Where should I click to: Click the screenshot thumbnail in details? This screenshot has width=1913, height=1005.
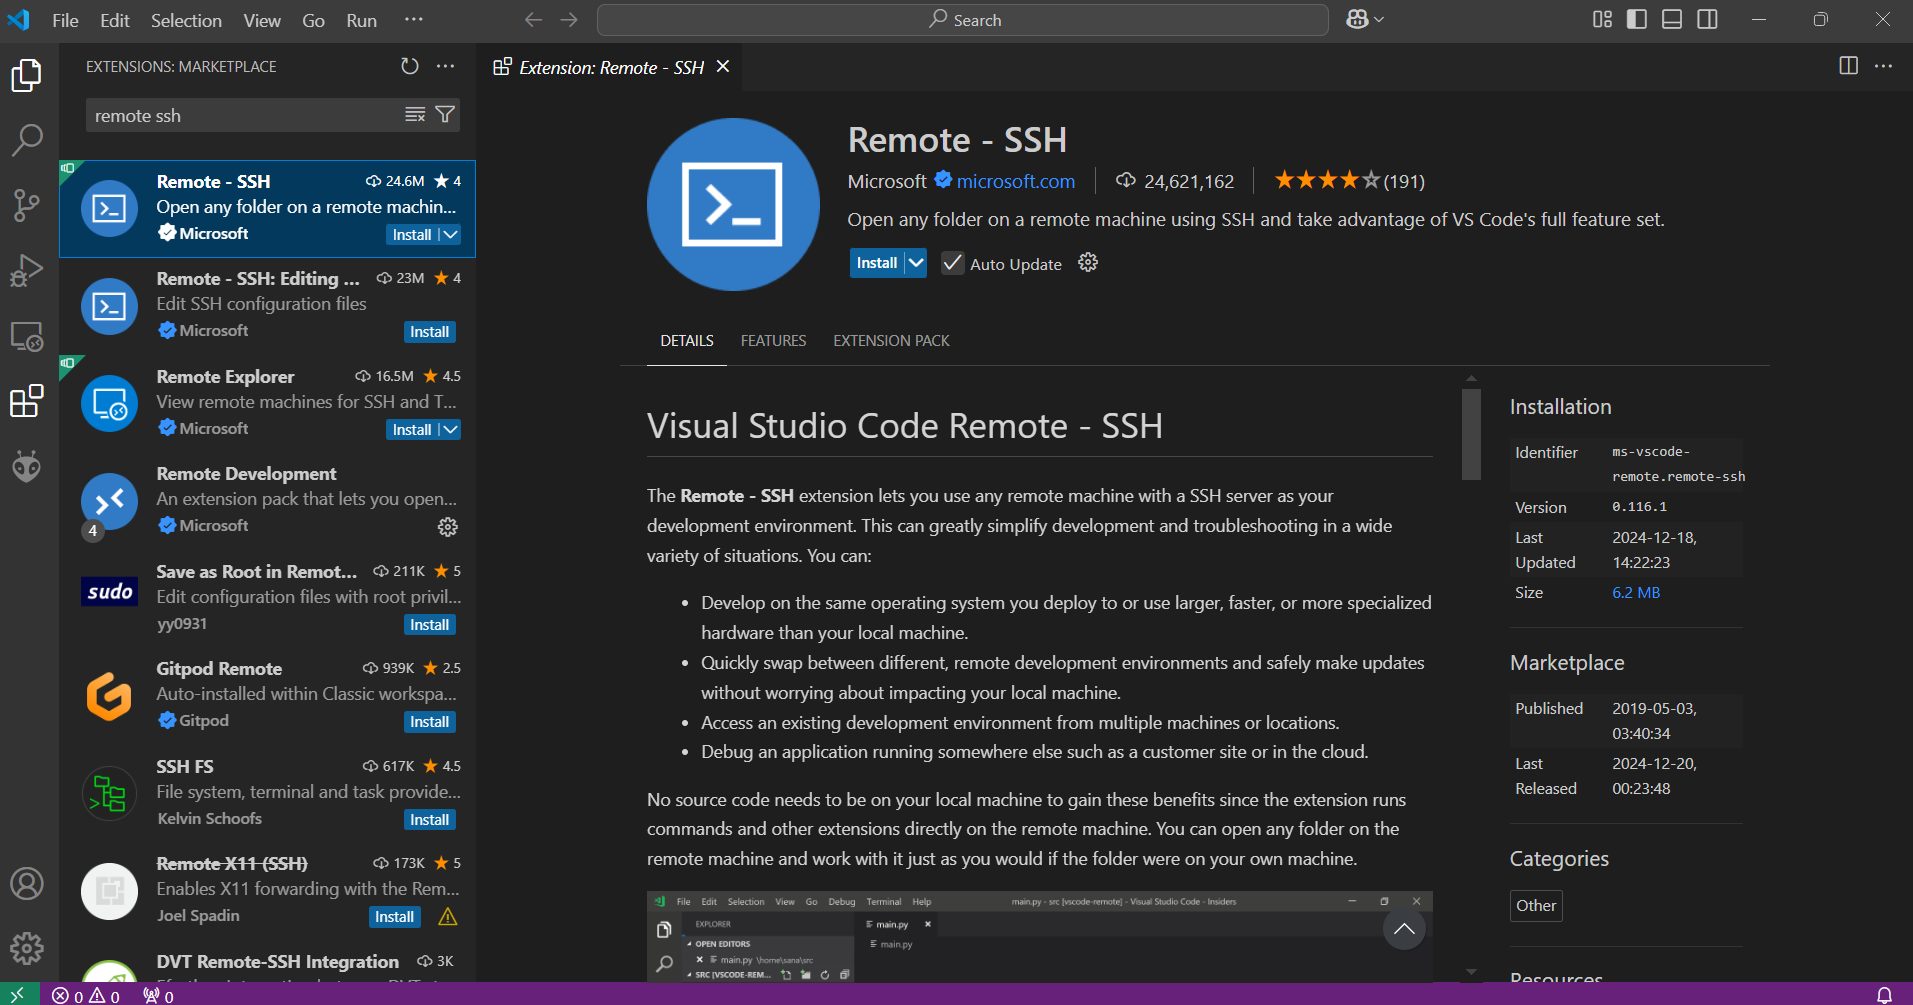[x=1040, y=936]
